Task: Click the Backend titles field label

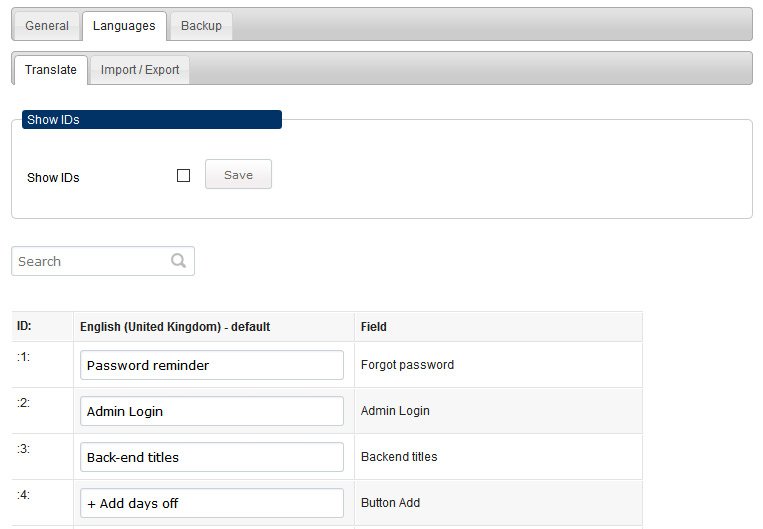Action: click(x=399, y=457)
